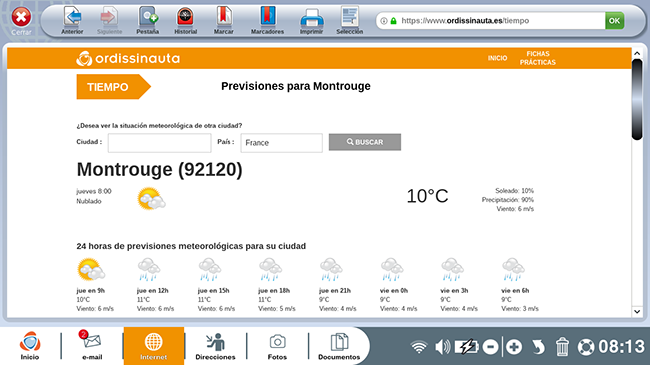The height and width of the screenshot is (365, 650).
Task: Click the jue en 12h rain icon
Action: 149,269
